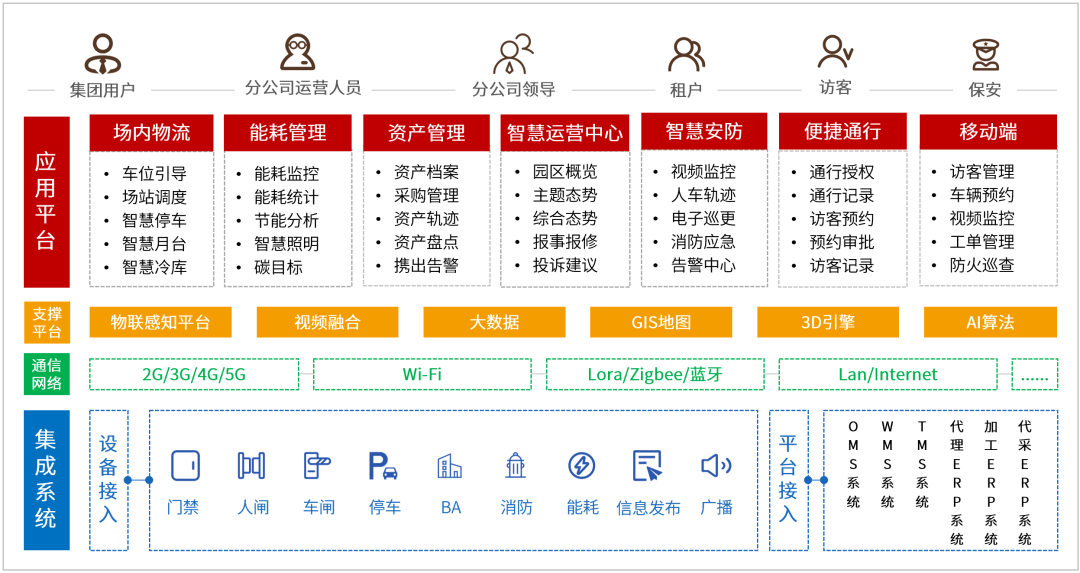This screenshot has height=573, width=1080.
Task: Select the Wi-Fi network box
Action: click(x=422, y=375)
